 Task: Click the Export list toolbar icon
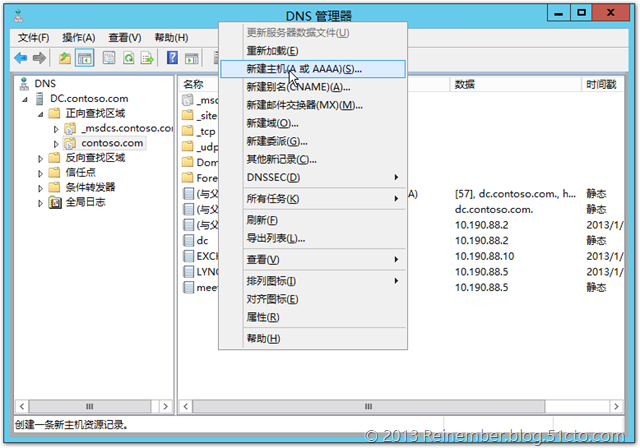[148, 58]
